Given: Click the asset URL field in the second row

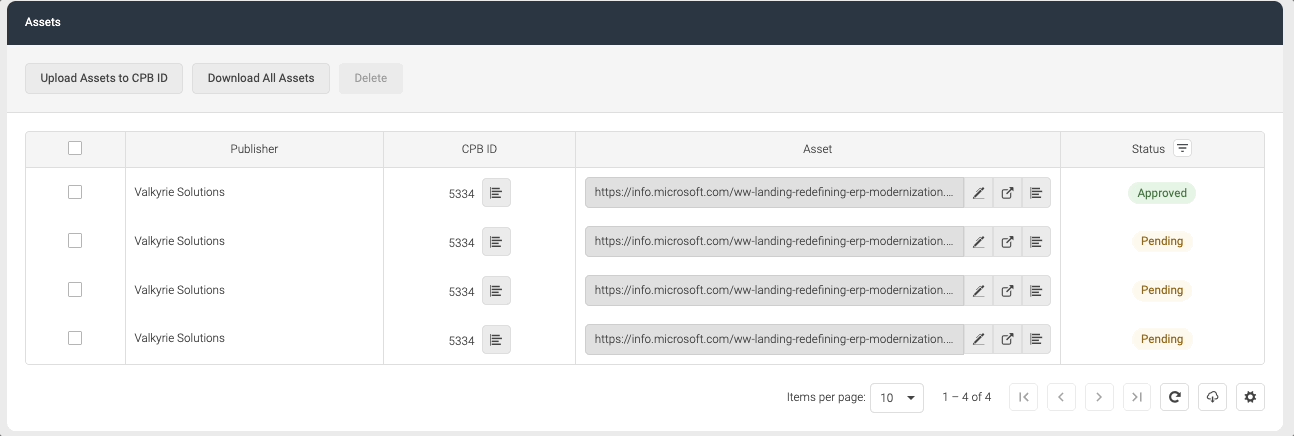Looking at the screenshot, I should pos(775,242).
